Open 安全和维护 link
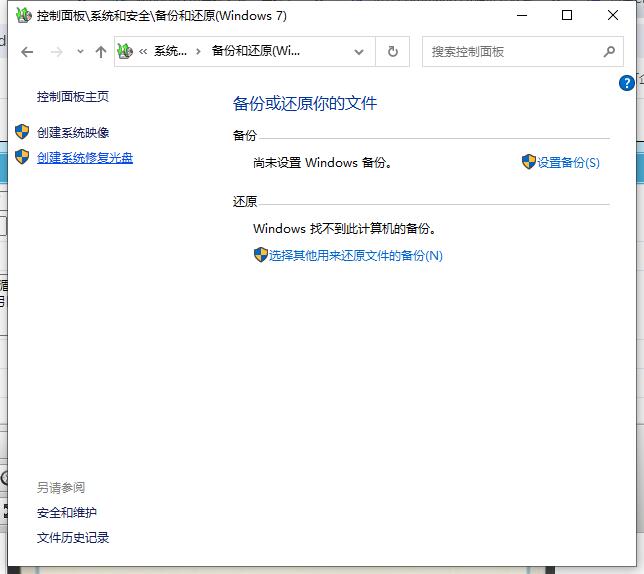 click(67, 513)
